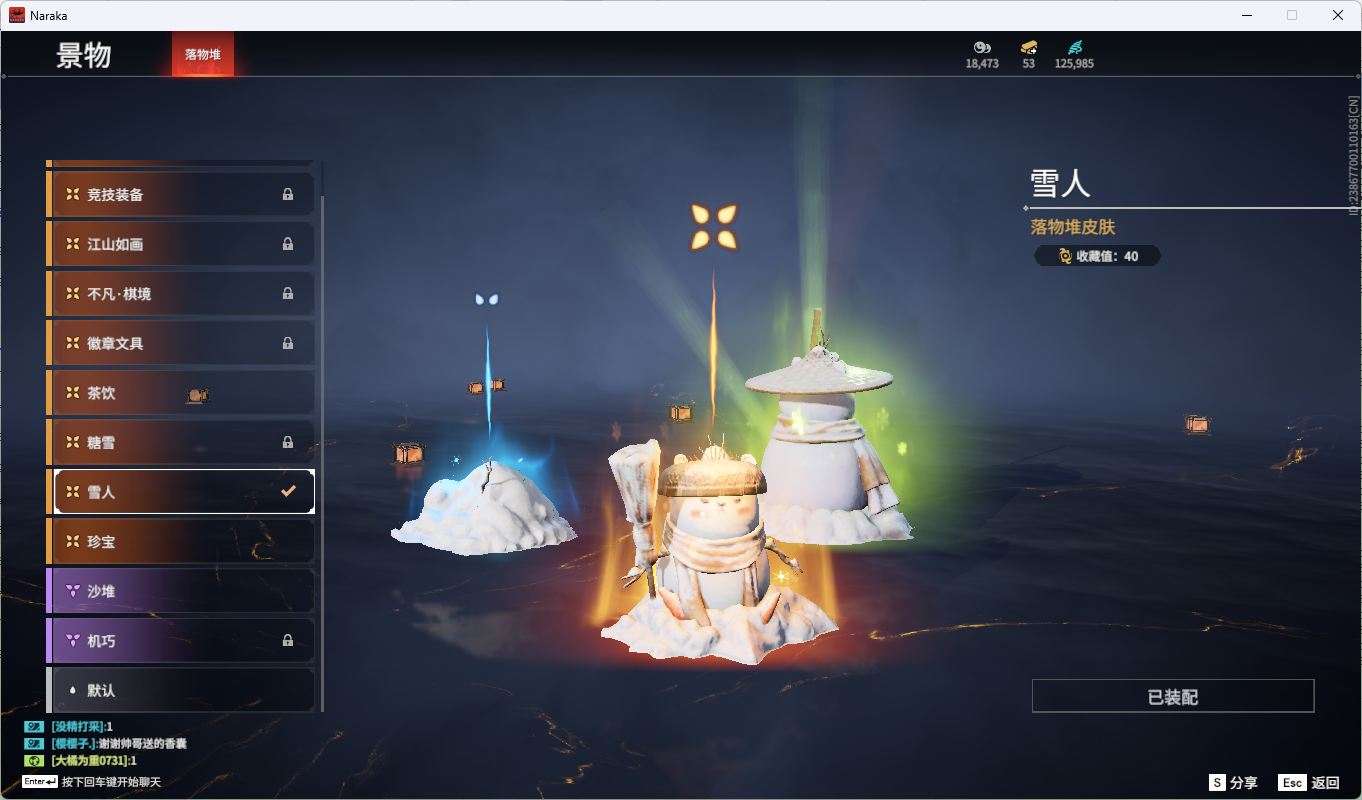Screen dimensions: 1362x800
Task: Minimize the Naraka window
Action: point(1247,15)
